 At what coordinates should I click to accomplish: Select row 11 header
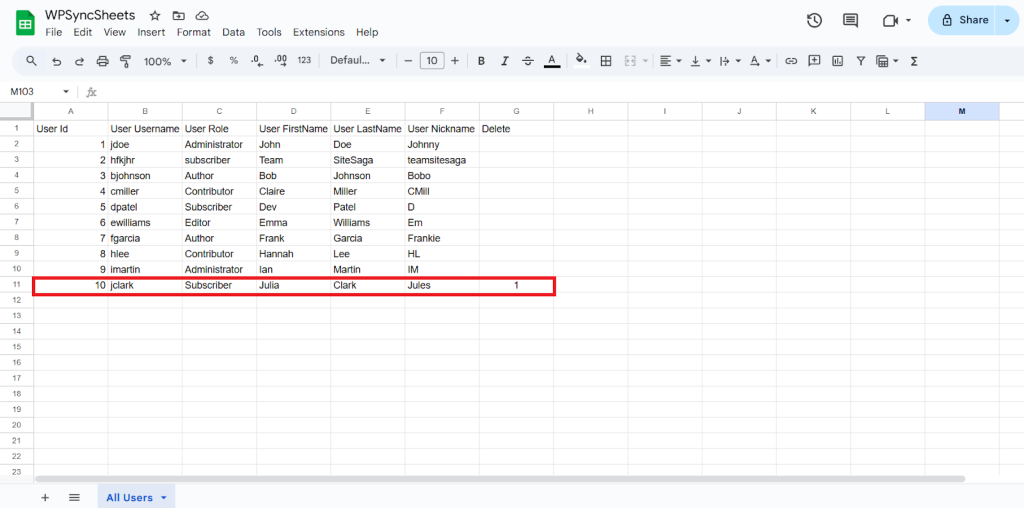click(17, 285)
